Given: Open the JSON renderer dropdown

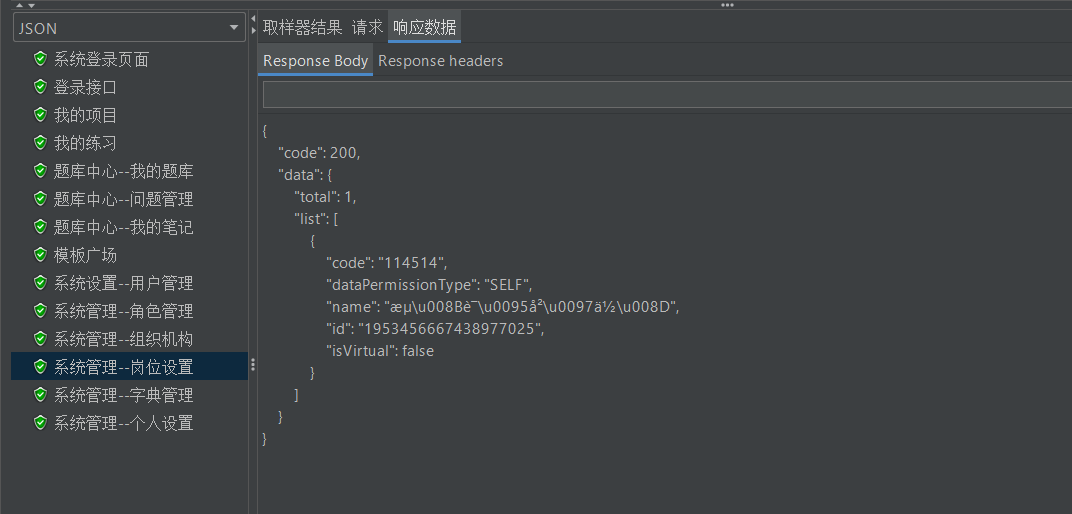Looking at the screenshot, I should coord(129,28).
